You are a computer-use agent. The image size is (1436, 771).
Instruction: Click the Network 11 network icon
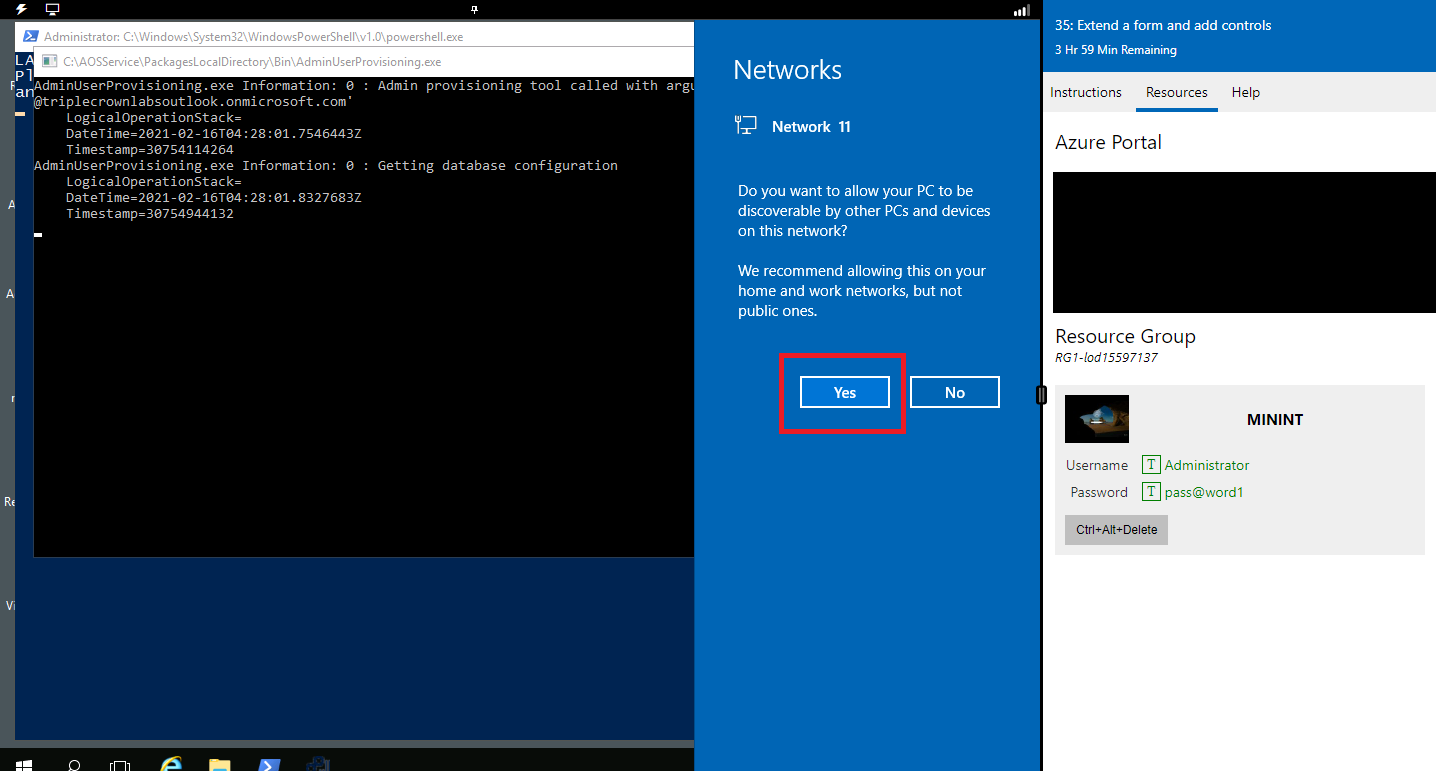coord(745,126)
